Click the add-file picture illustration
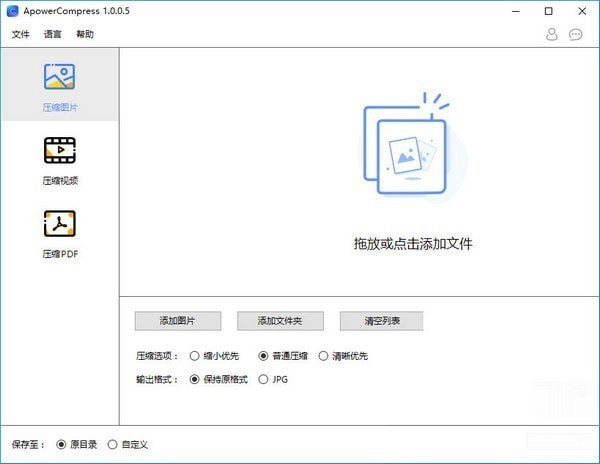 click(411, 150)
